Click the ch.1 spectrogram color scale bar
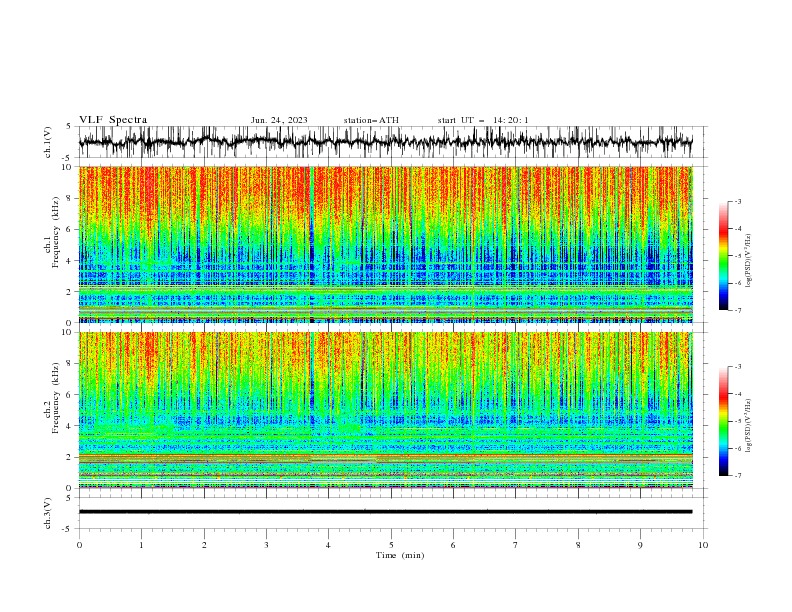 coord(723,256)
